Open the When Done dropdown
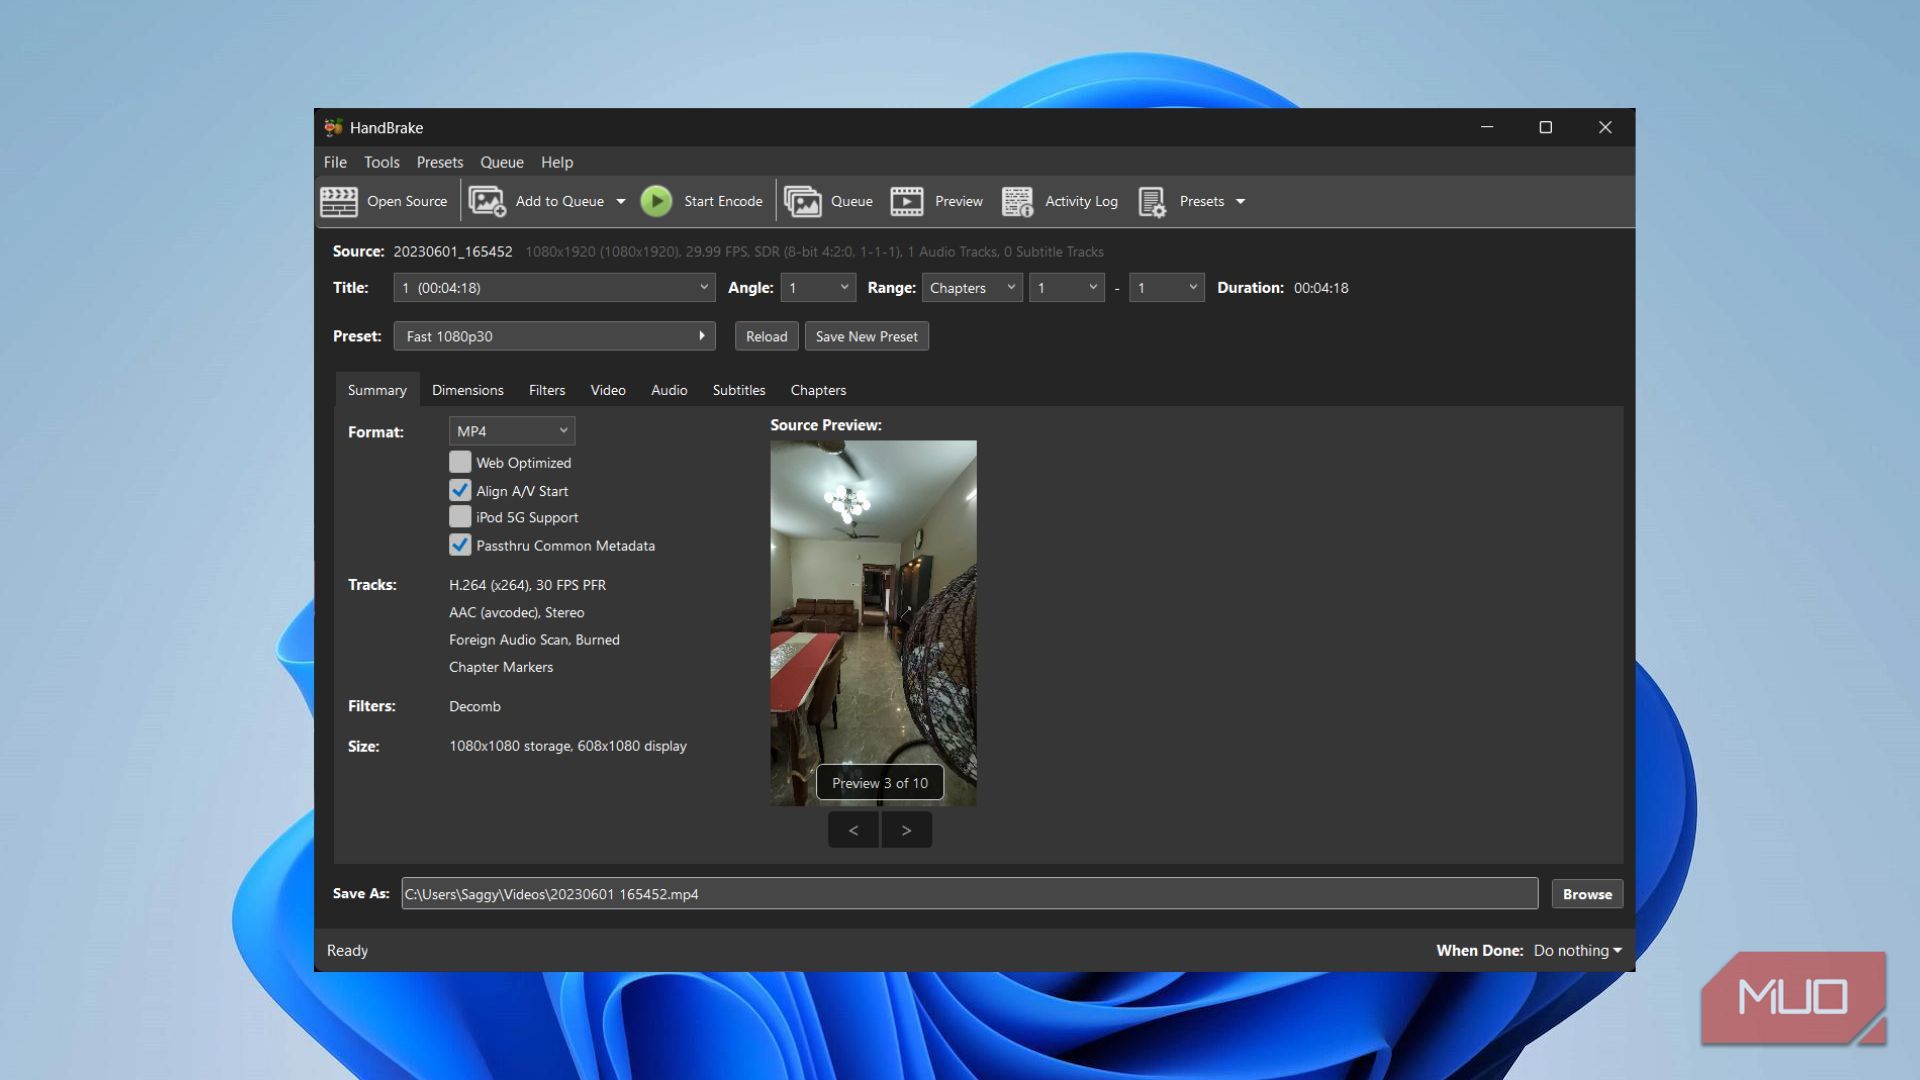 [1578, 950]
